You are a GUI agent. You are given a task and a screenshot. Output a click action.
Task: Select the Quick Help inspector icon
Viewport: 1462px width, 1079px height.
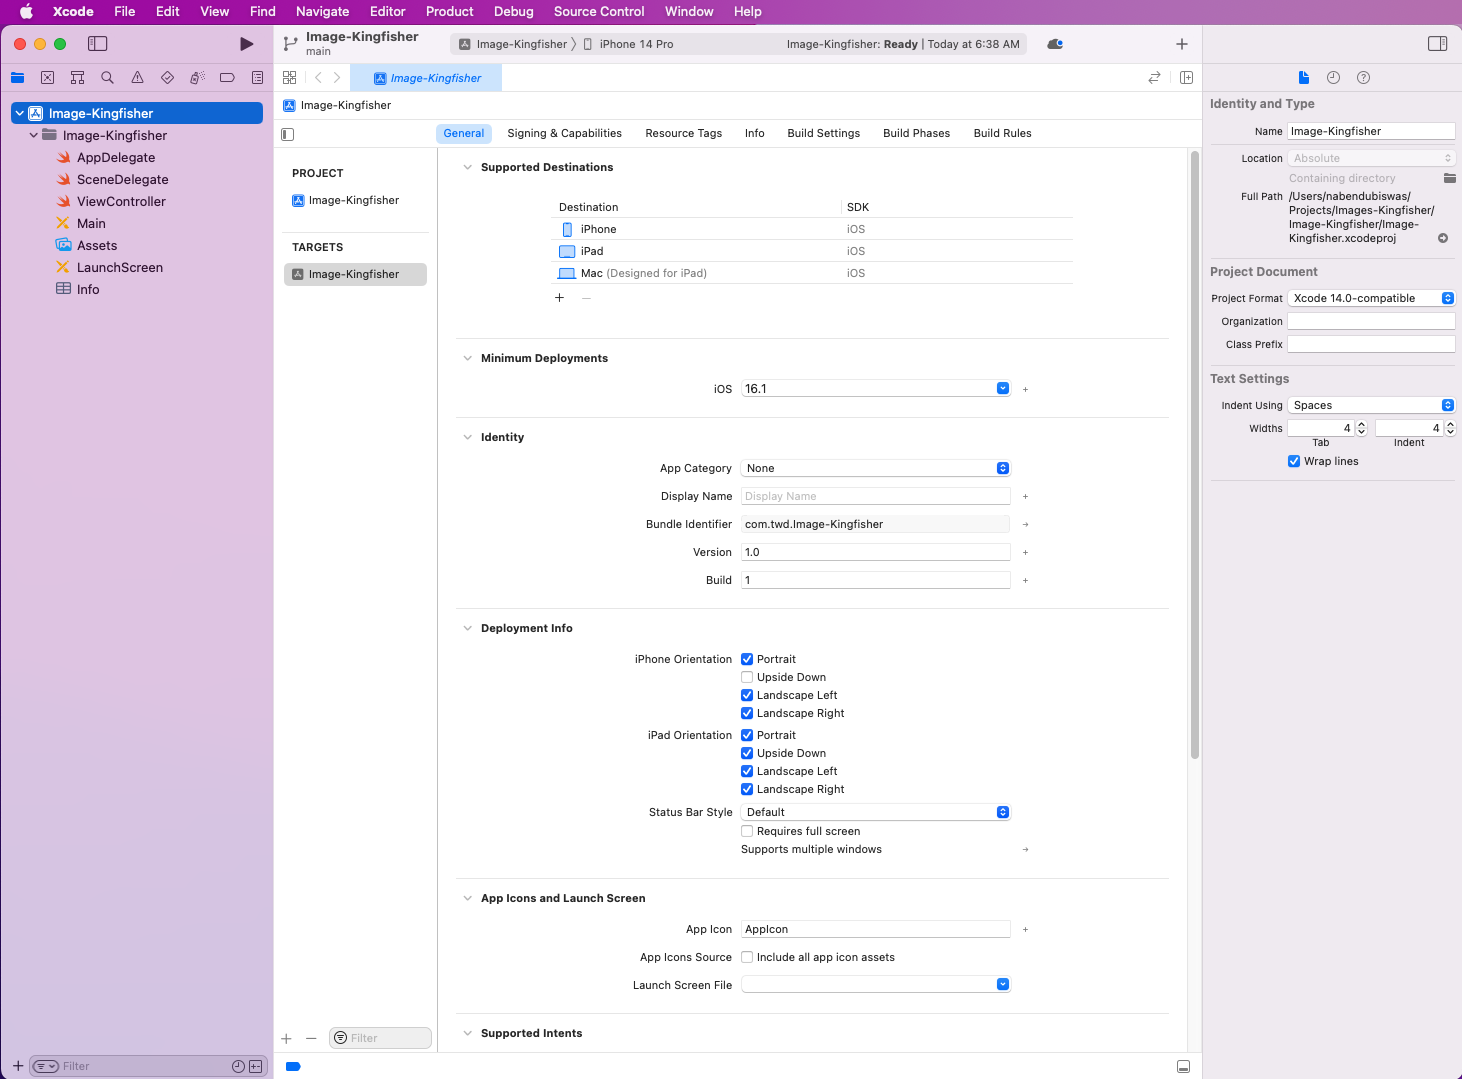pos(1363,78)
